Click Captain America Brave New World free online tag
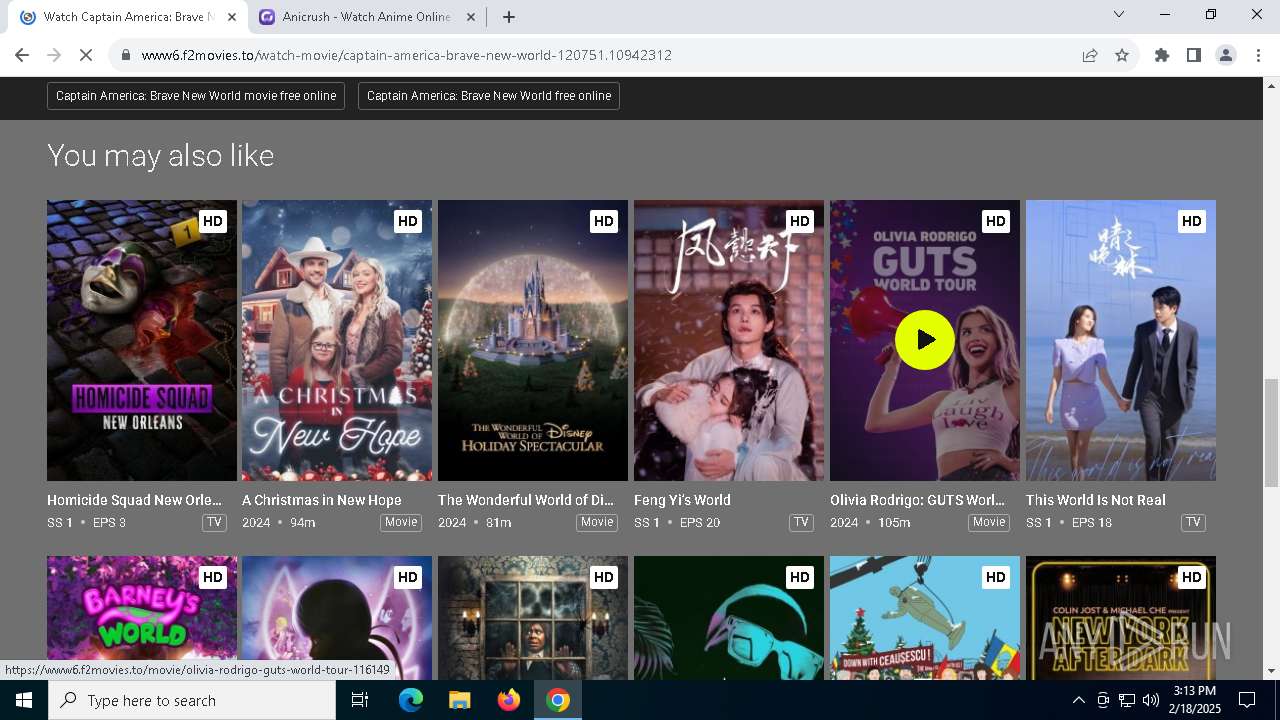This screenshot has height=720, width=1280. (x=489, y=96)
